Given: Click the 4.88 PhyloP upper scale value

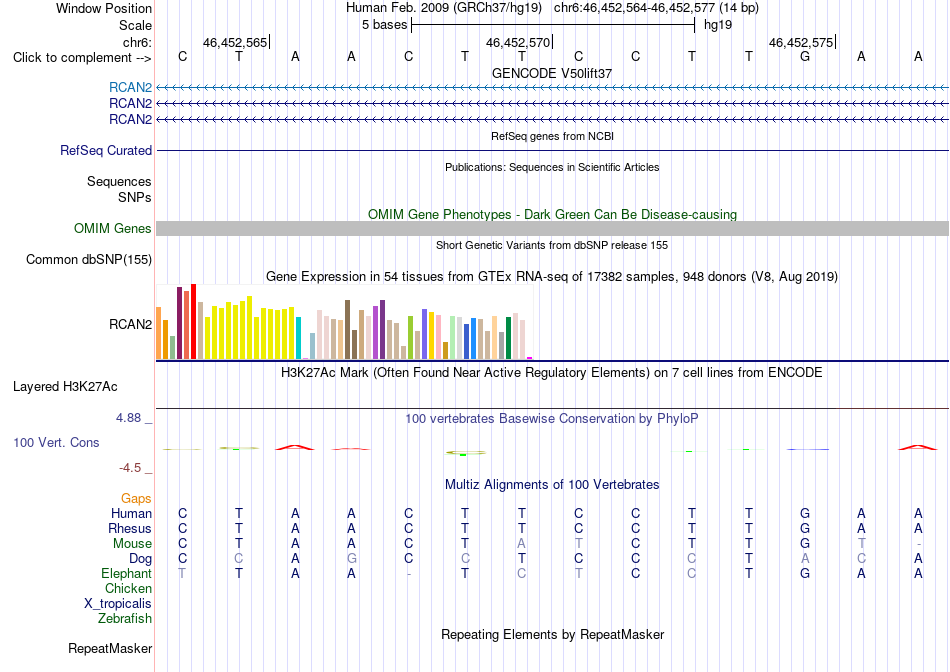Looking at the screenshot, I should click(128, 418).
